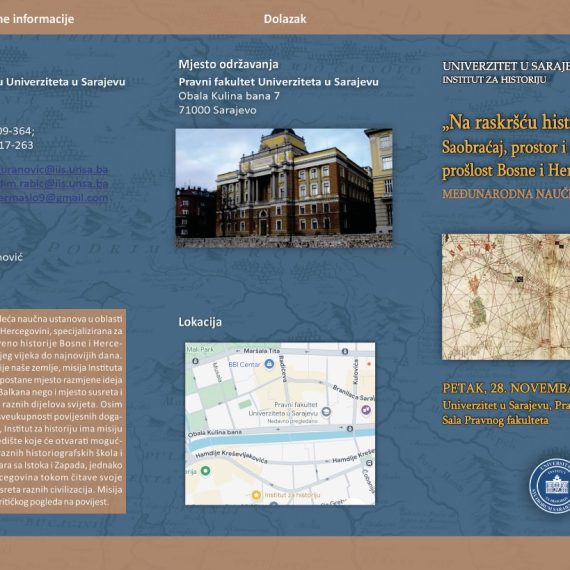The image size is (570, 570).
Task: Click the Pravni fakultet map pin icon
Action: point(326,412)
